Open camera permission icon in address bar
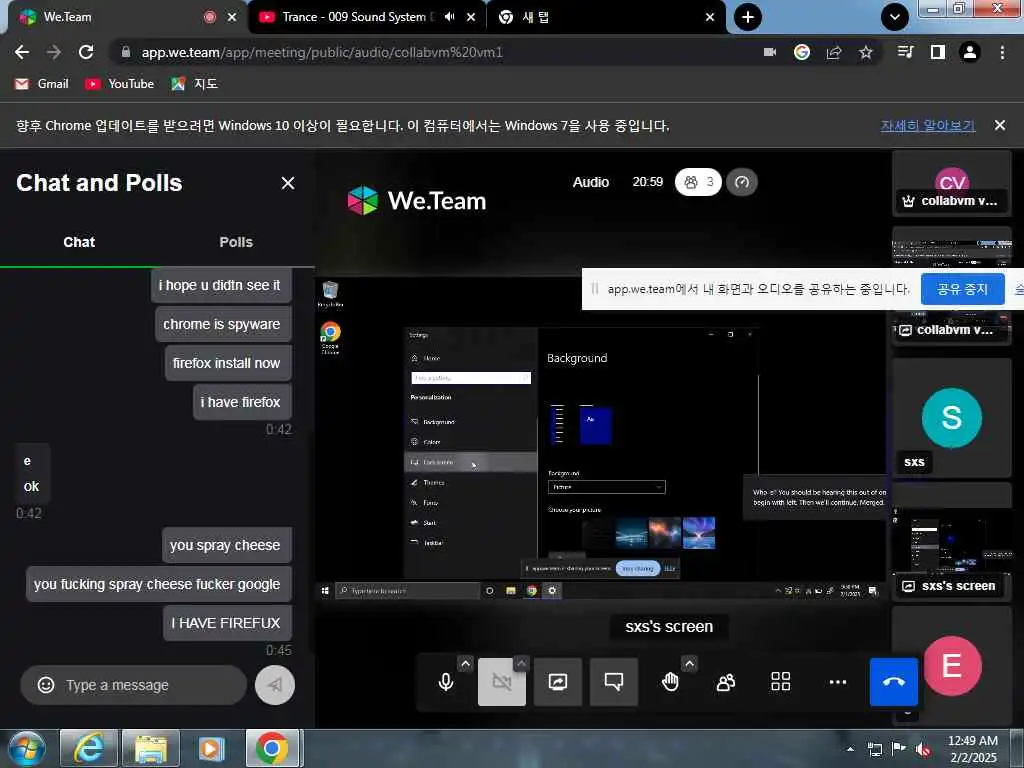The height and width of the screenshot is (768, 1024). click(x=770, y=52)
